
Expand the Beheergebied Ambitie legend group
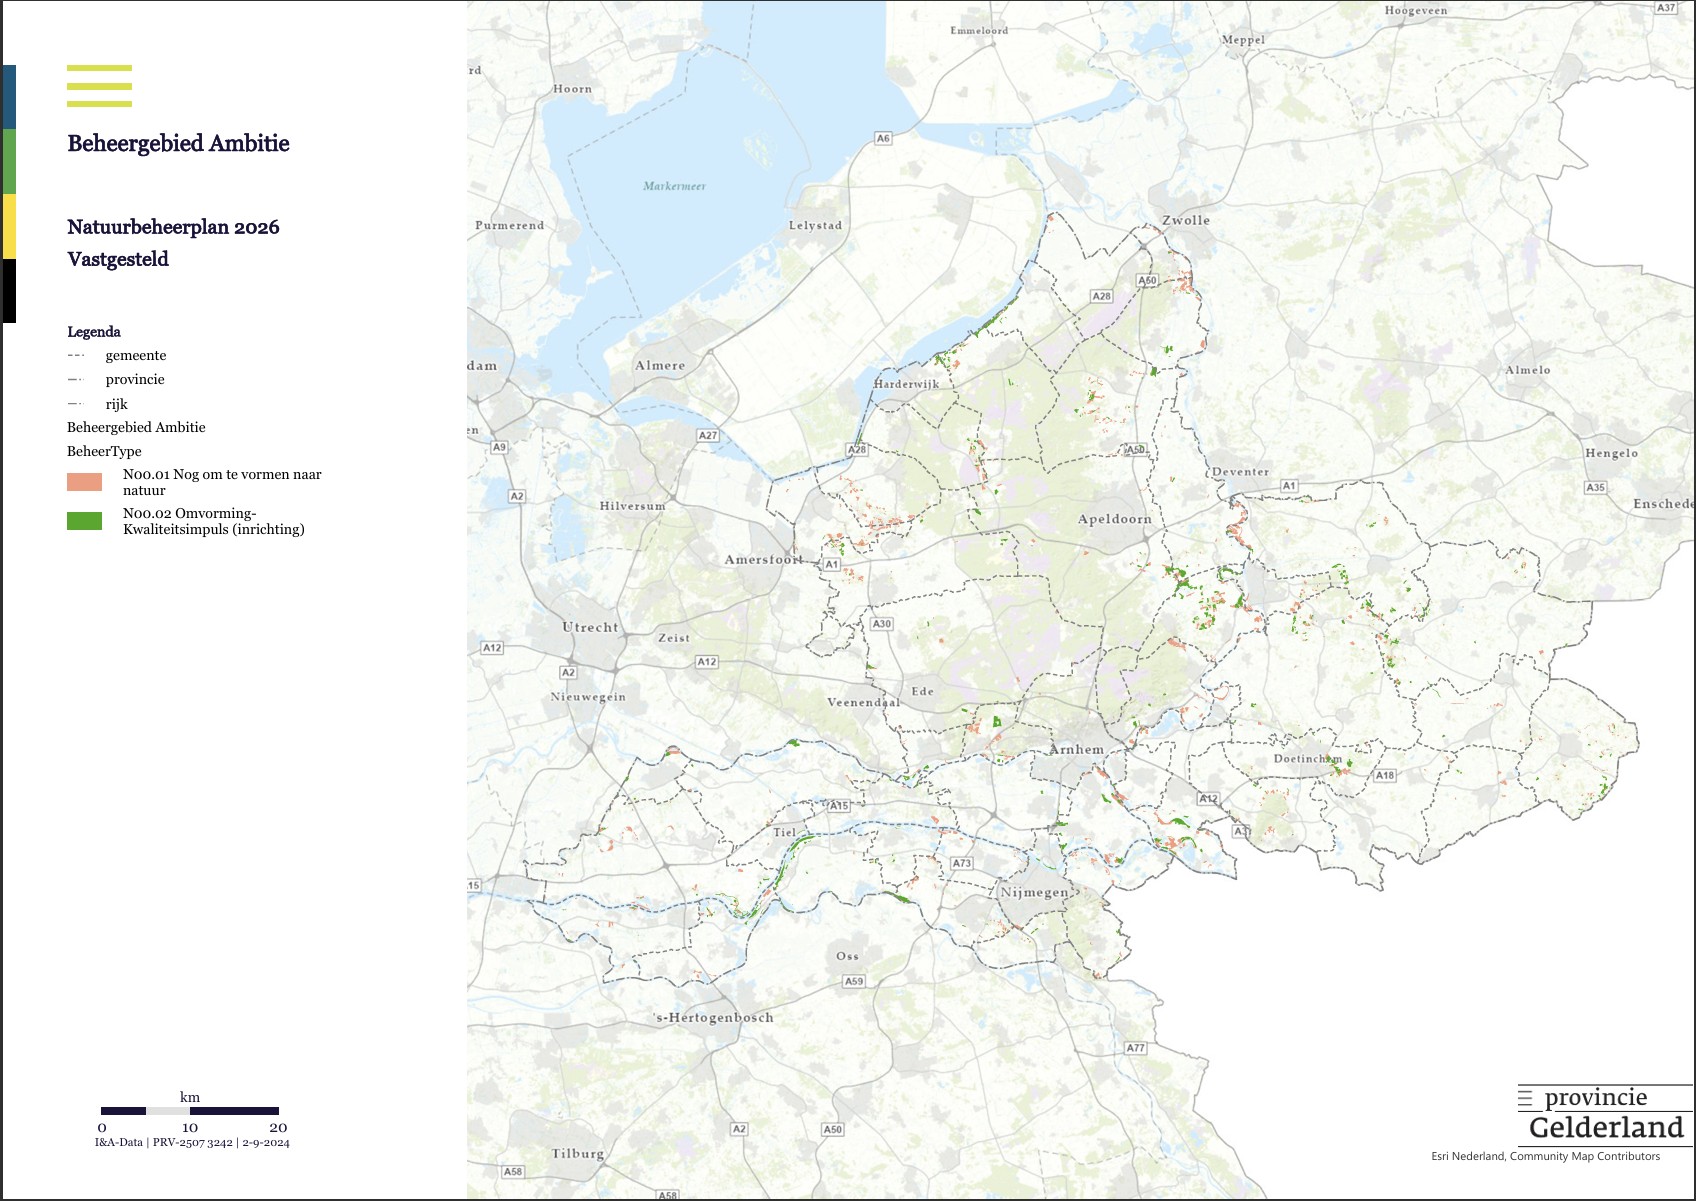point(136,427)
